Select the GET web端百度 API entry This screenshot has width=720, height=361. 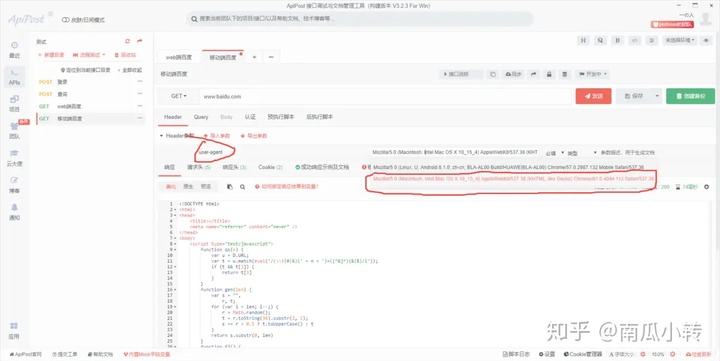[91, 106]
